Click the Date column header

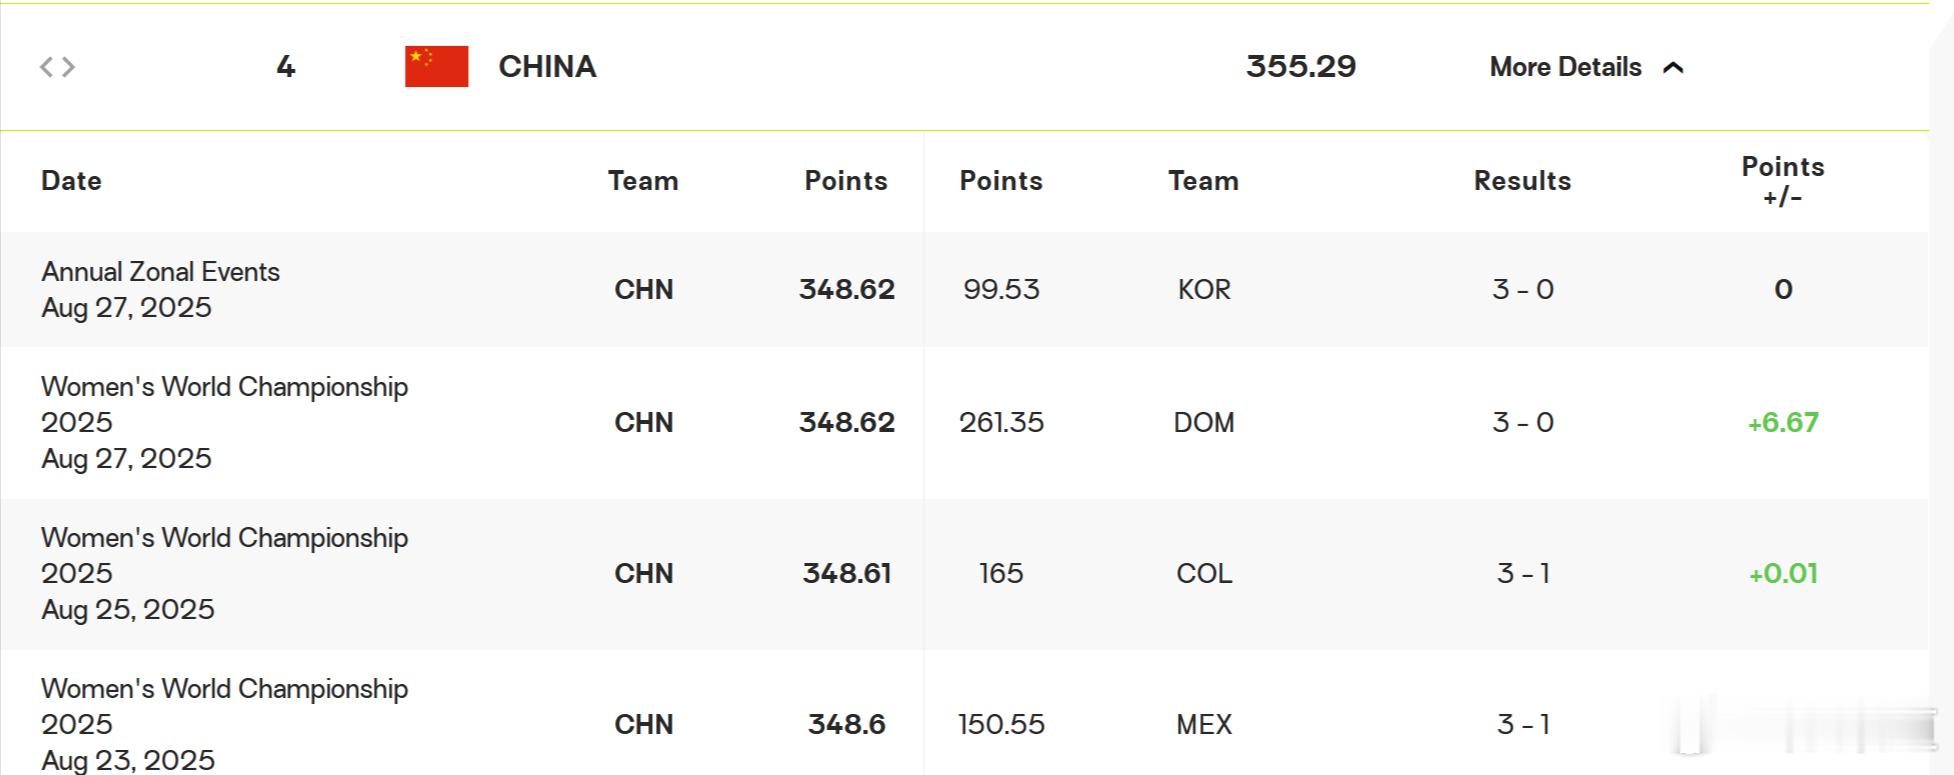point(71,181)
